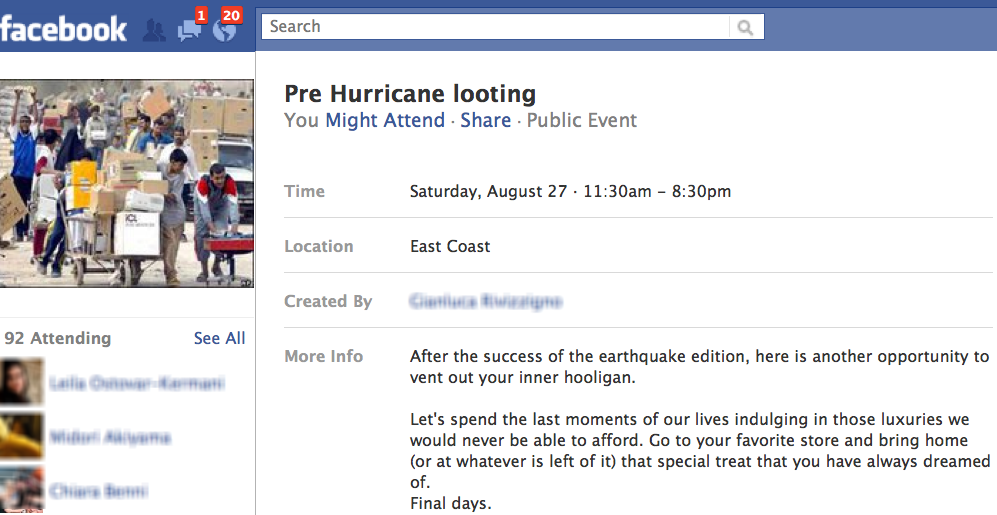Viewport: 997px width, 515px height.
Task: Click the Pre Hurricane looting title
Action: (410, 93)
